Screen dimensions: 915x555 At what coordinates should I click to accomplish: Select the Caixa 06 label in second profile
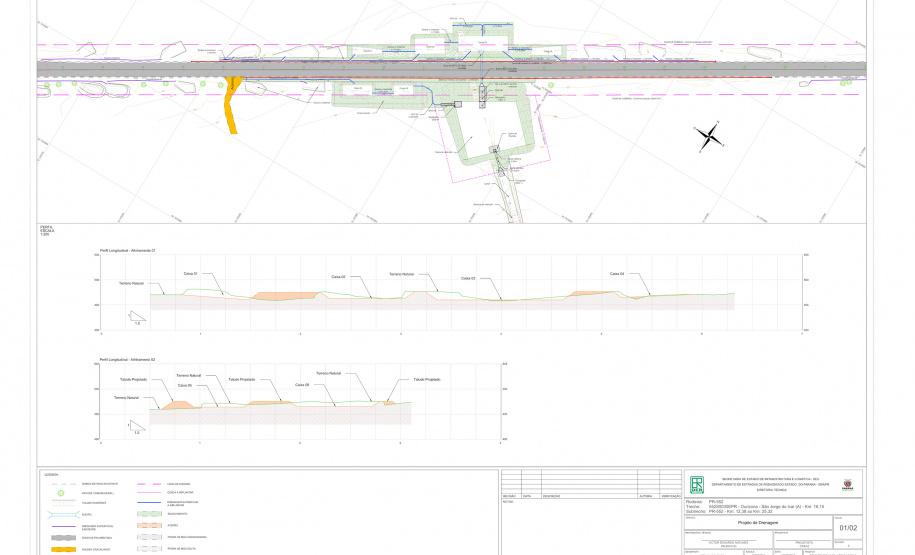pyautogui.click(x=302, y=384)
